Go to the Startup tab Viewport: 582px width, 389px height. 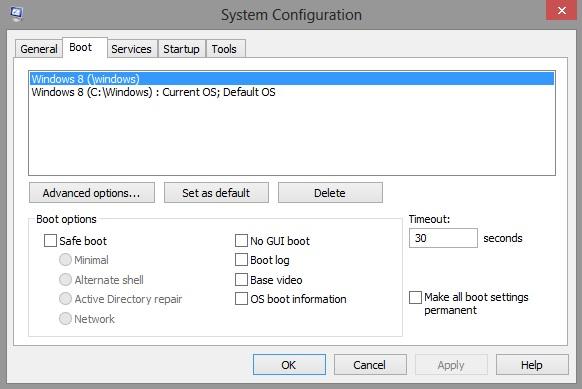click(181, 49)
